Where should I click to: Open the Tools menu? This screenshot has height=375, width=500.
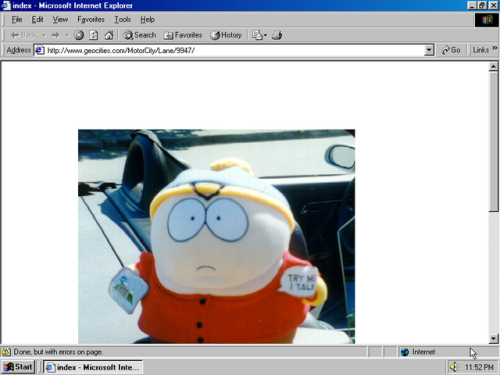point(122,20)
